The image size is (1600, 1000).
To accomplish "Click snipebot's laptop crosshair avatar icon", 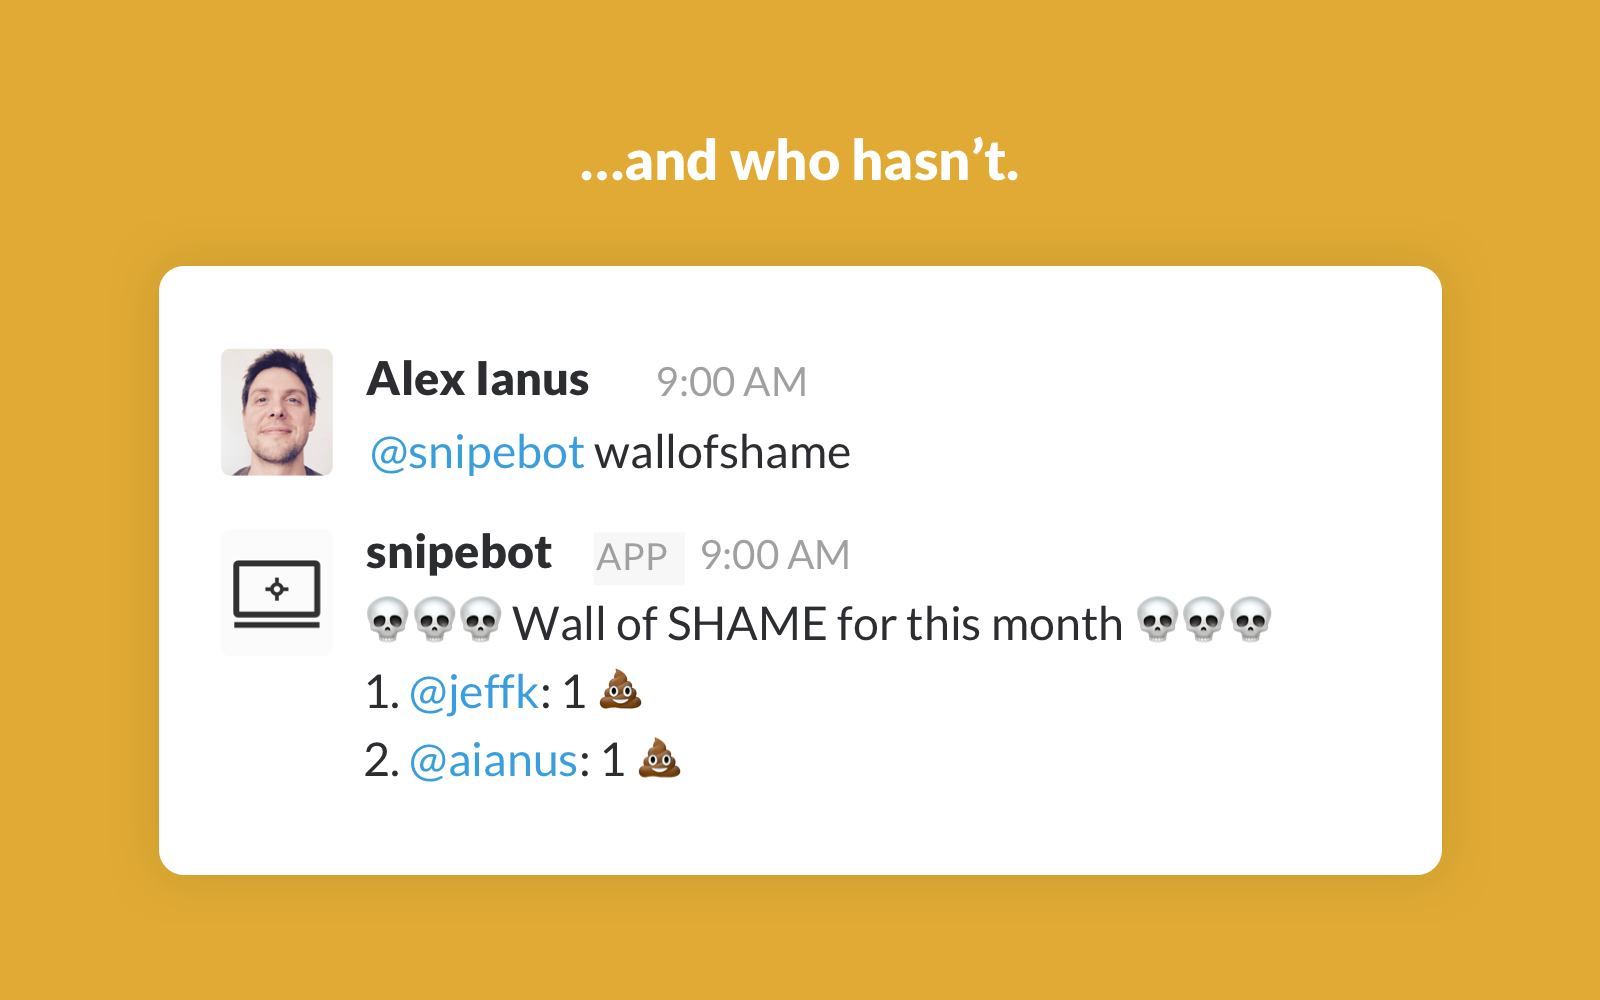I will click(x=277, y=592).
